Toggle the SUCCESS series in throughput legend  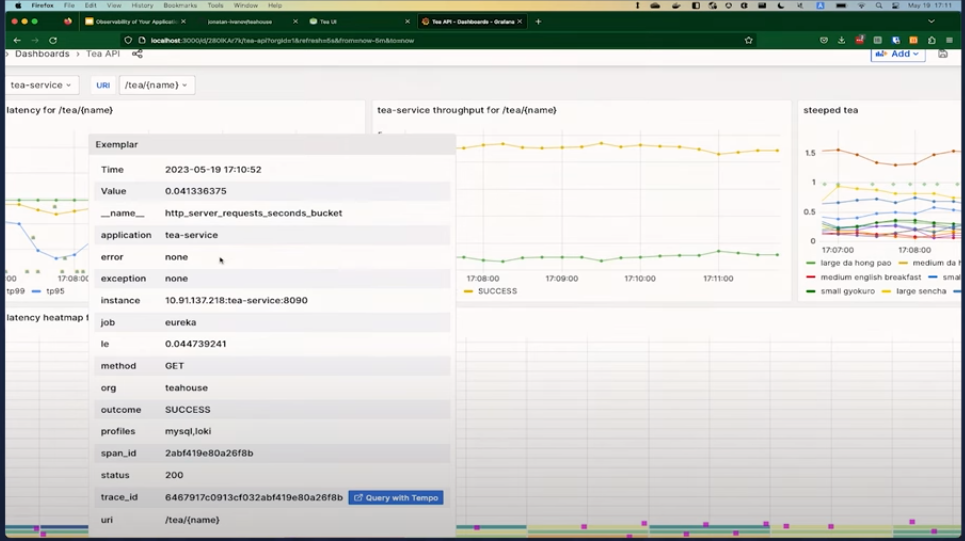click(x=497, y=291)
